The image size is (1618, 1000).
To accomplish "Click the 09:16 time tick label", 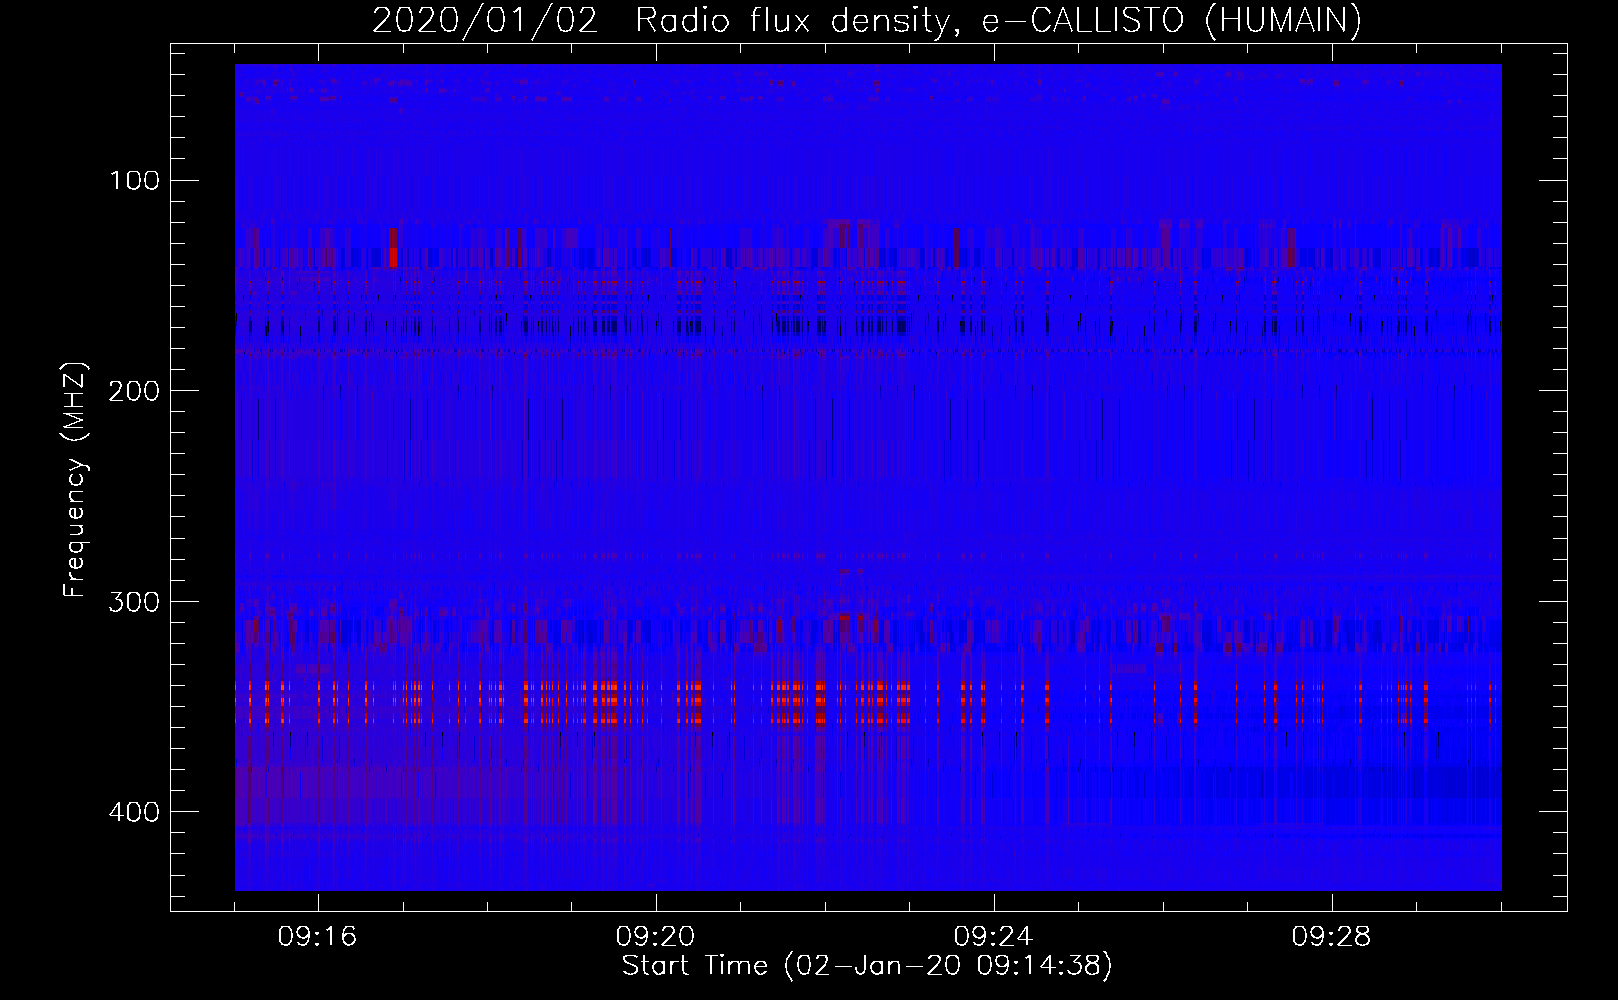I will tap(318, 936).
